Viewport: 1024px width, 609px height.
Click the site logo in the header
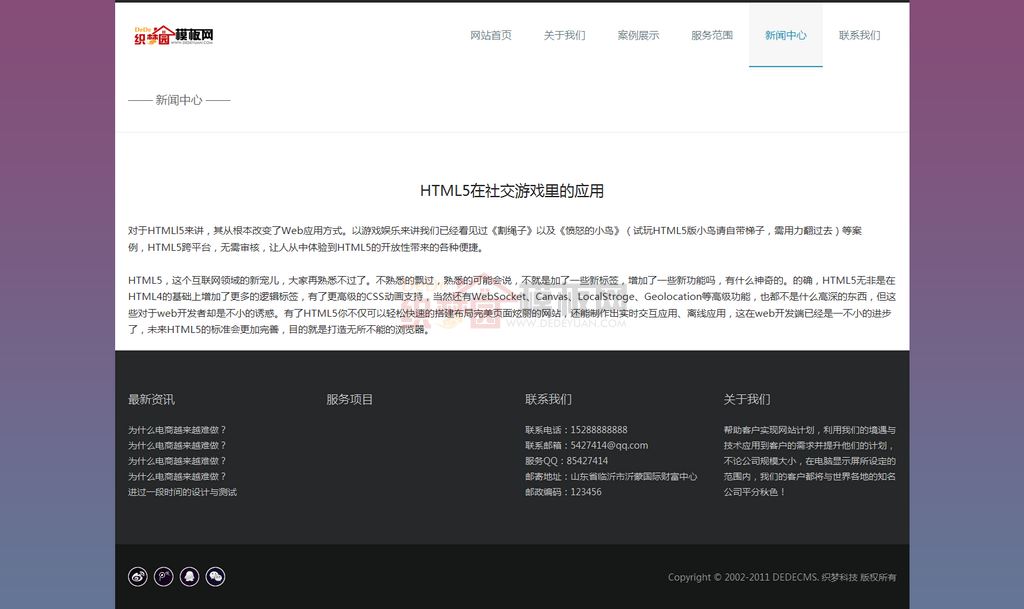click(174, 35)
